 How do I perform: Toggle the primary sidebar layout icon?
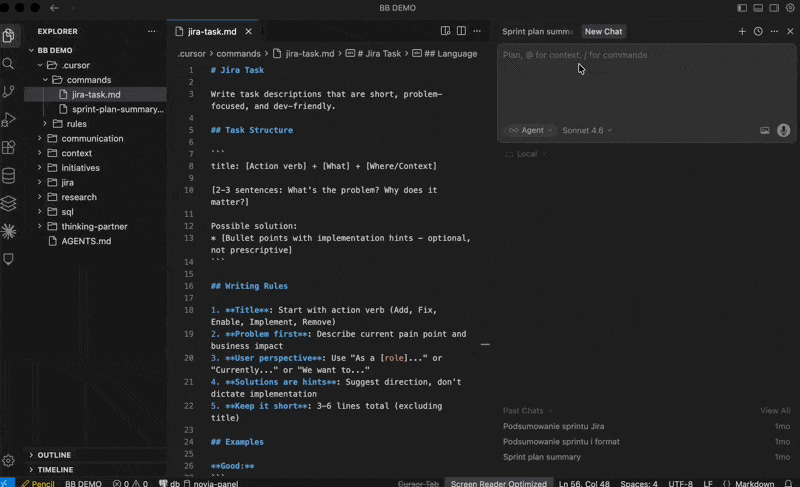pyautogui.click(x=742, y=8)
